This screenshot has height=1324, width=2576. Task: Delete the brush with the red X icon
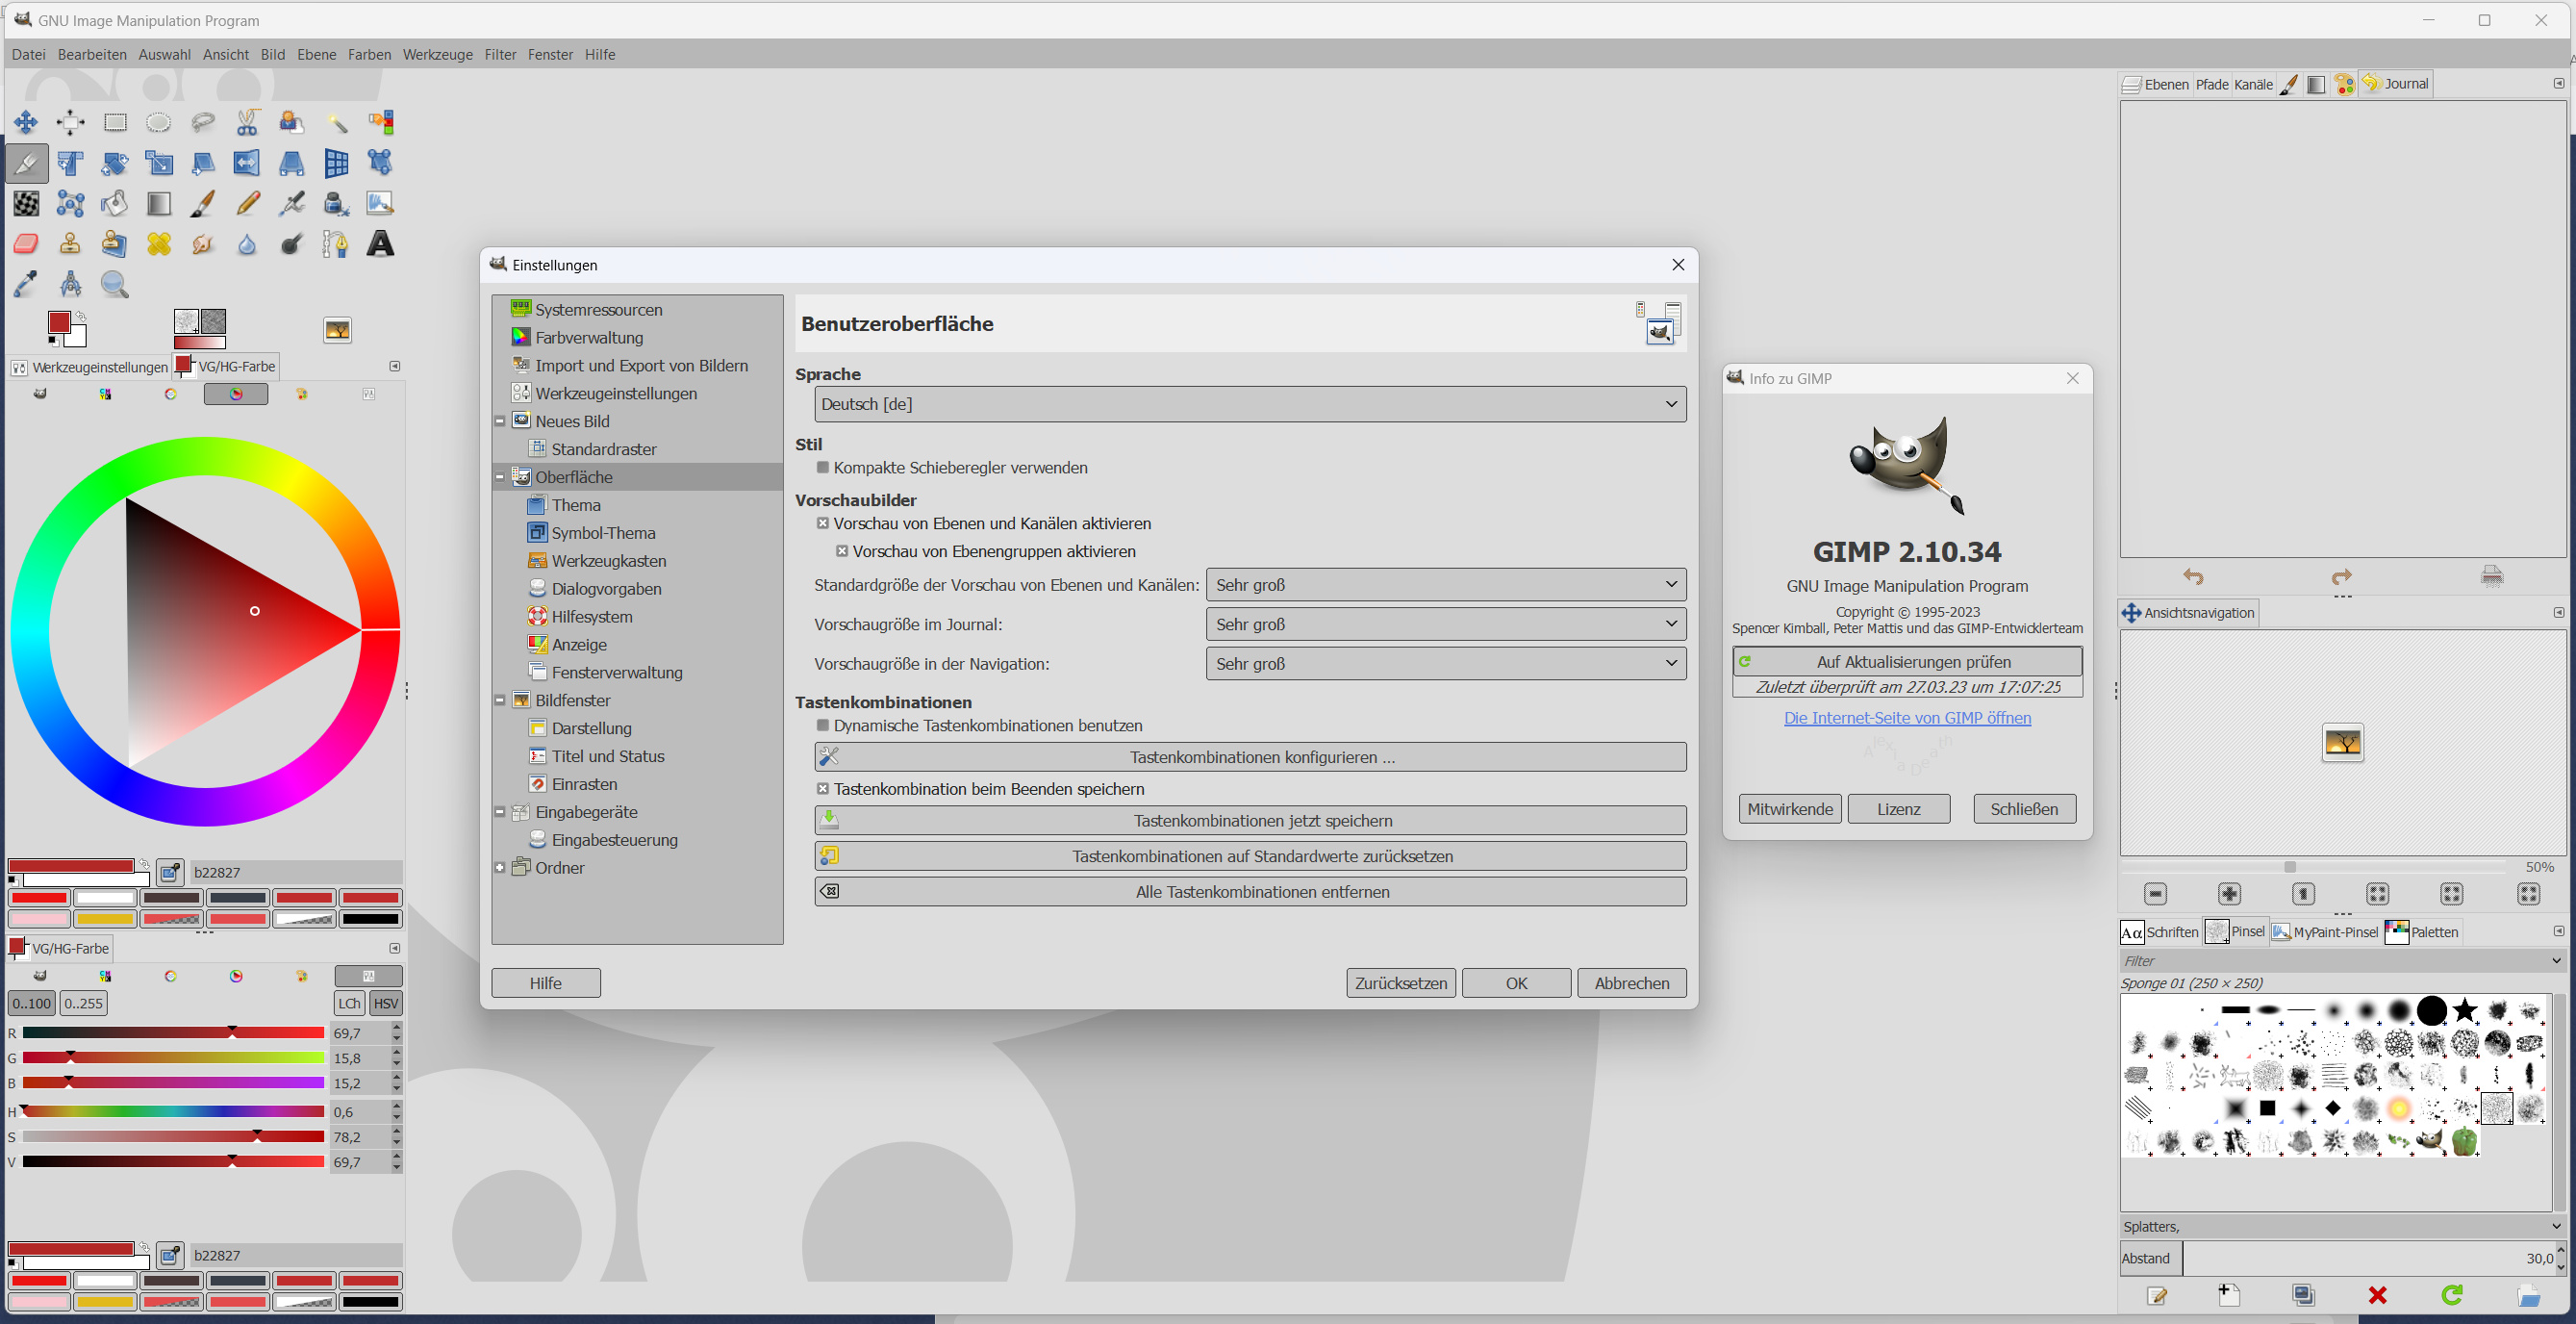click(x=2378, y=1296)
